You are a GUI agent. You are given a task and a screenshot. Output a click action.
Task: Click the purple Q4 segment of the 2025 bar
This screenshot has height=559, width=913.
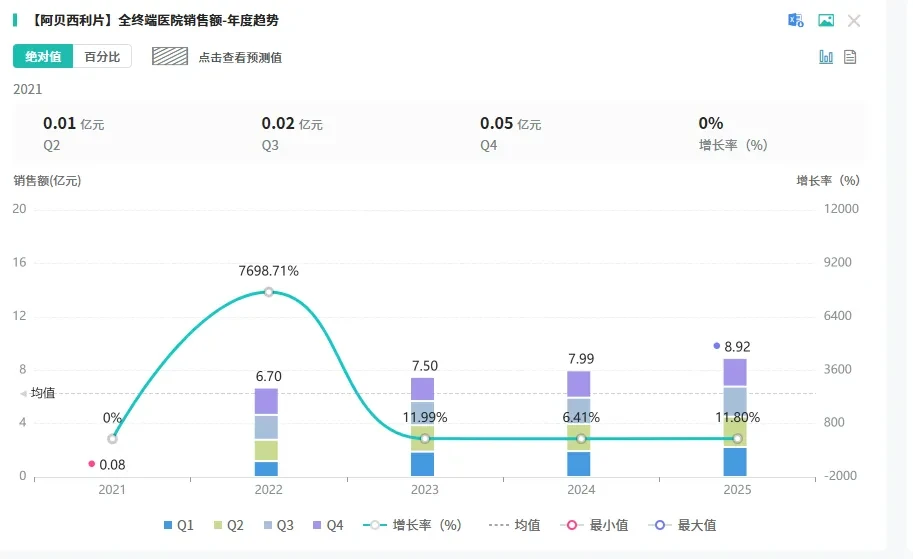pyautogui.click(x=735, y=372)
